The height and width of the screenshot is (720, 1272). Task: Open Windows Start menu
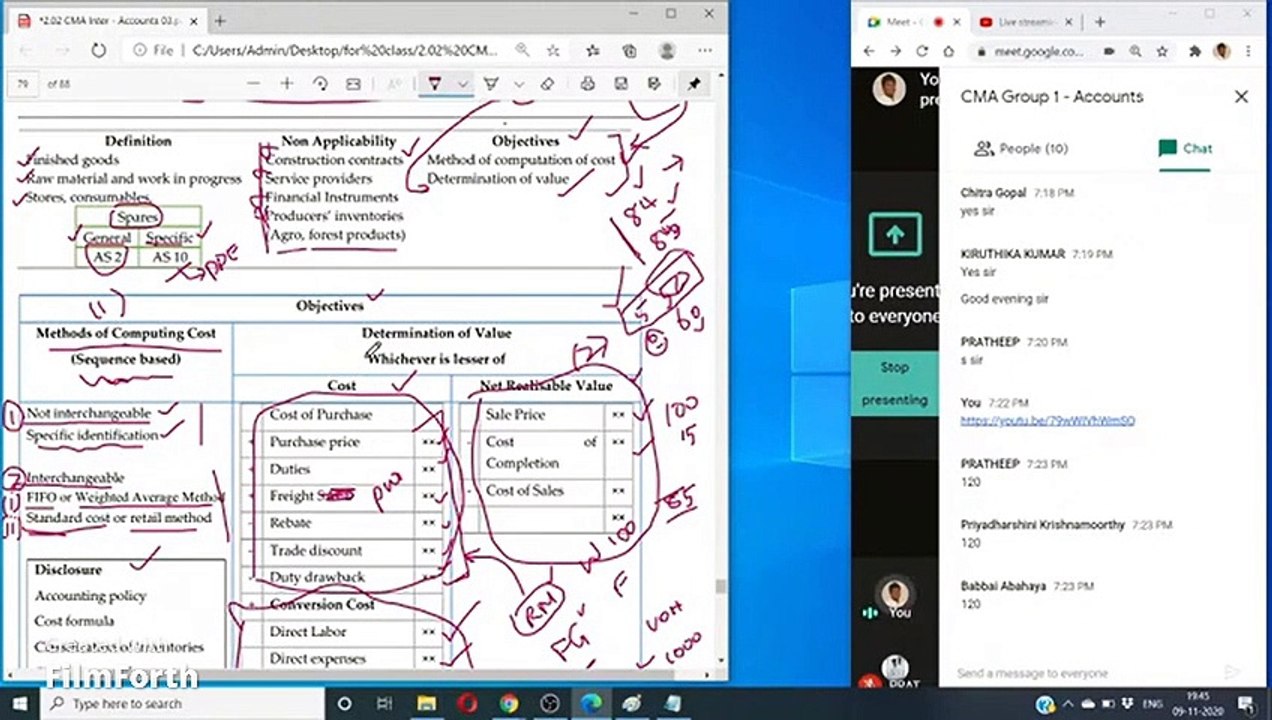19,704
